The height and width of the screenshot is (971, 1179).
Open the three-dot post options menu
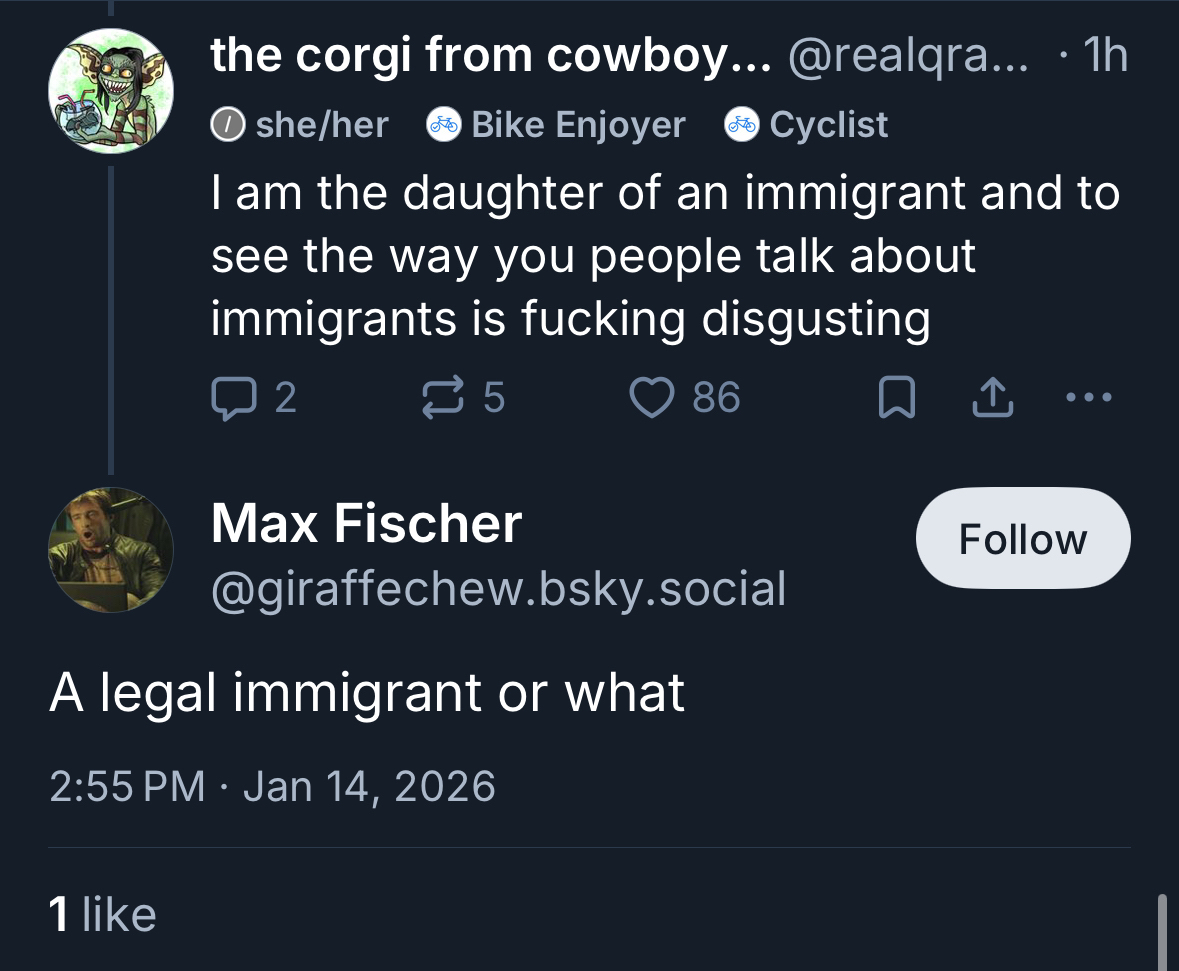(x=1088, y=399)
